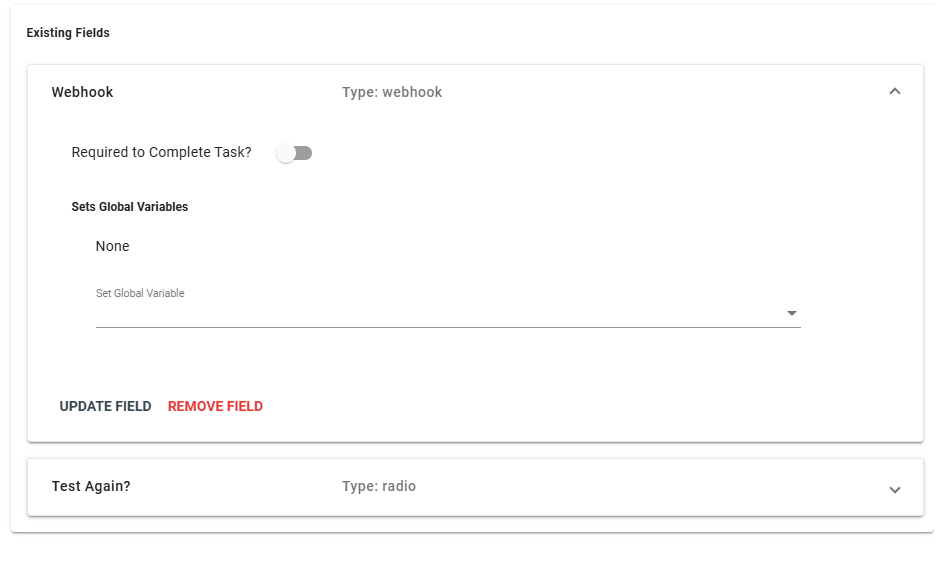The image size is (943, 586).
Task: Open the Test Again? field header
Action: click(x=475, y=487)
